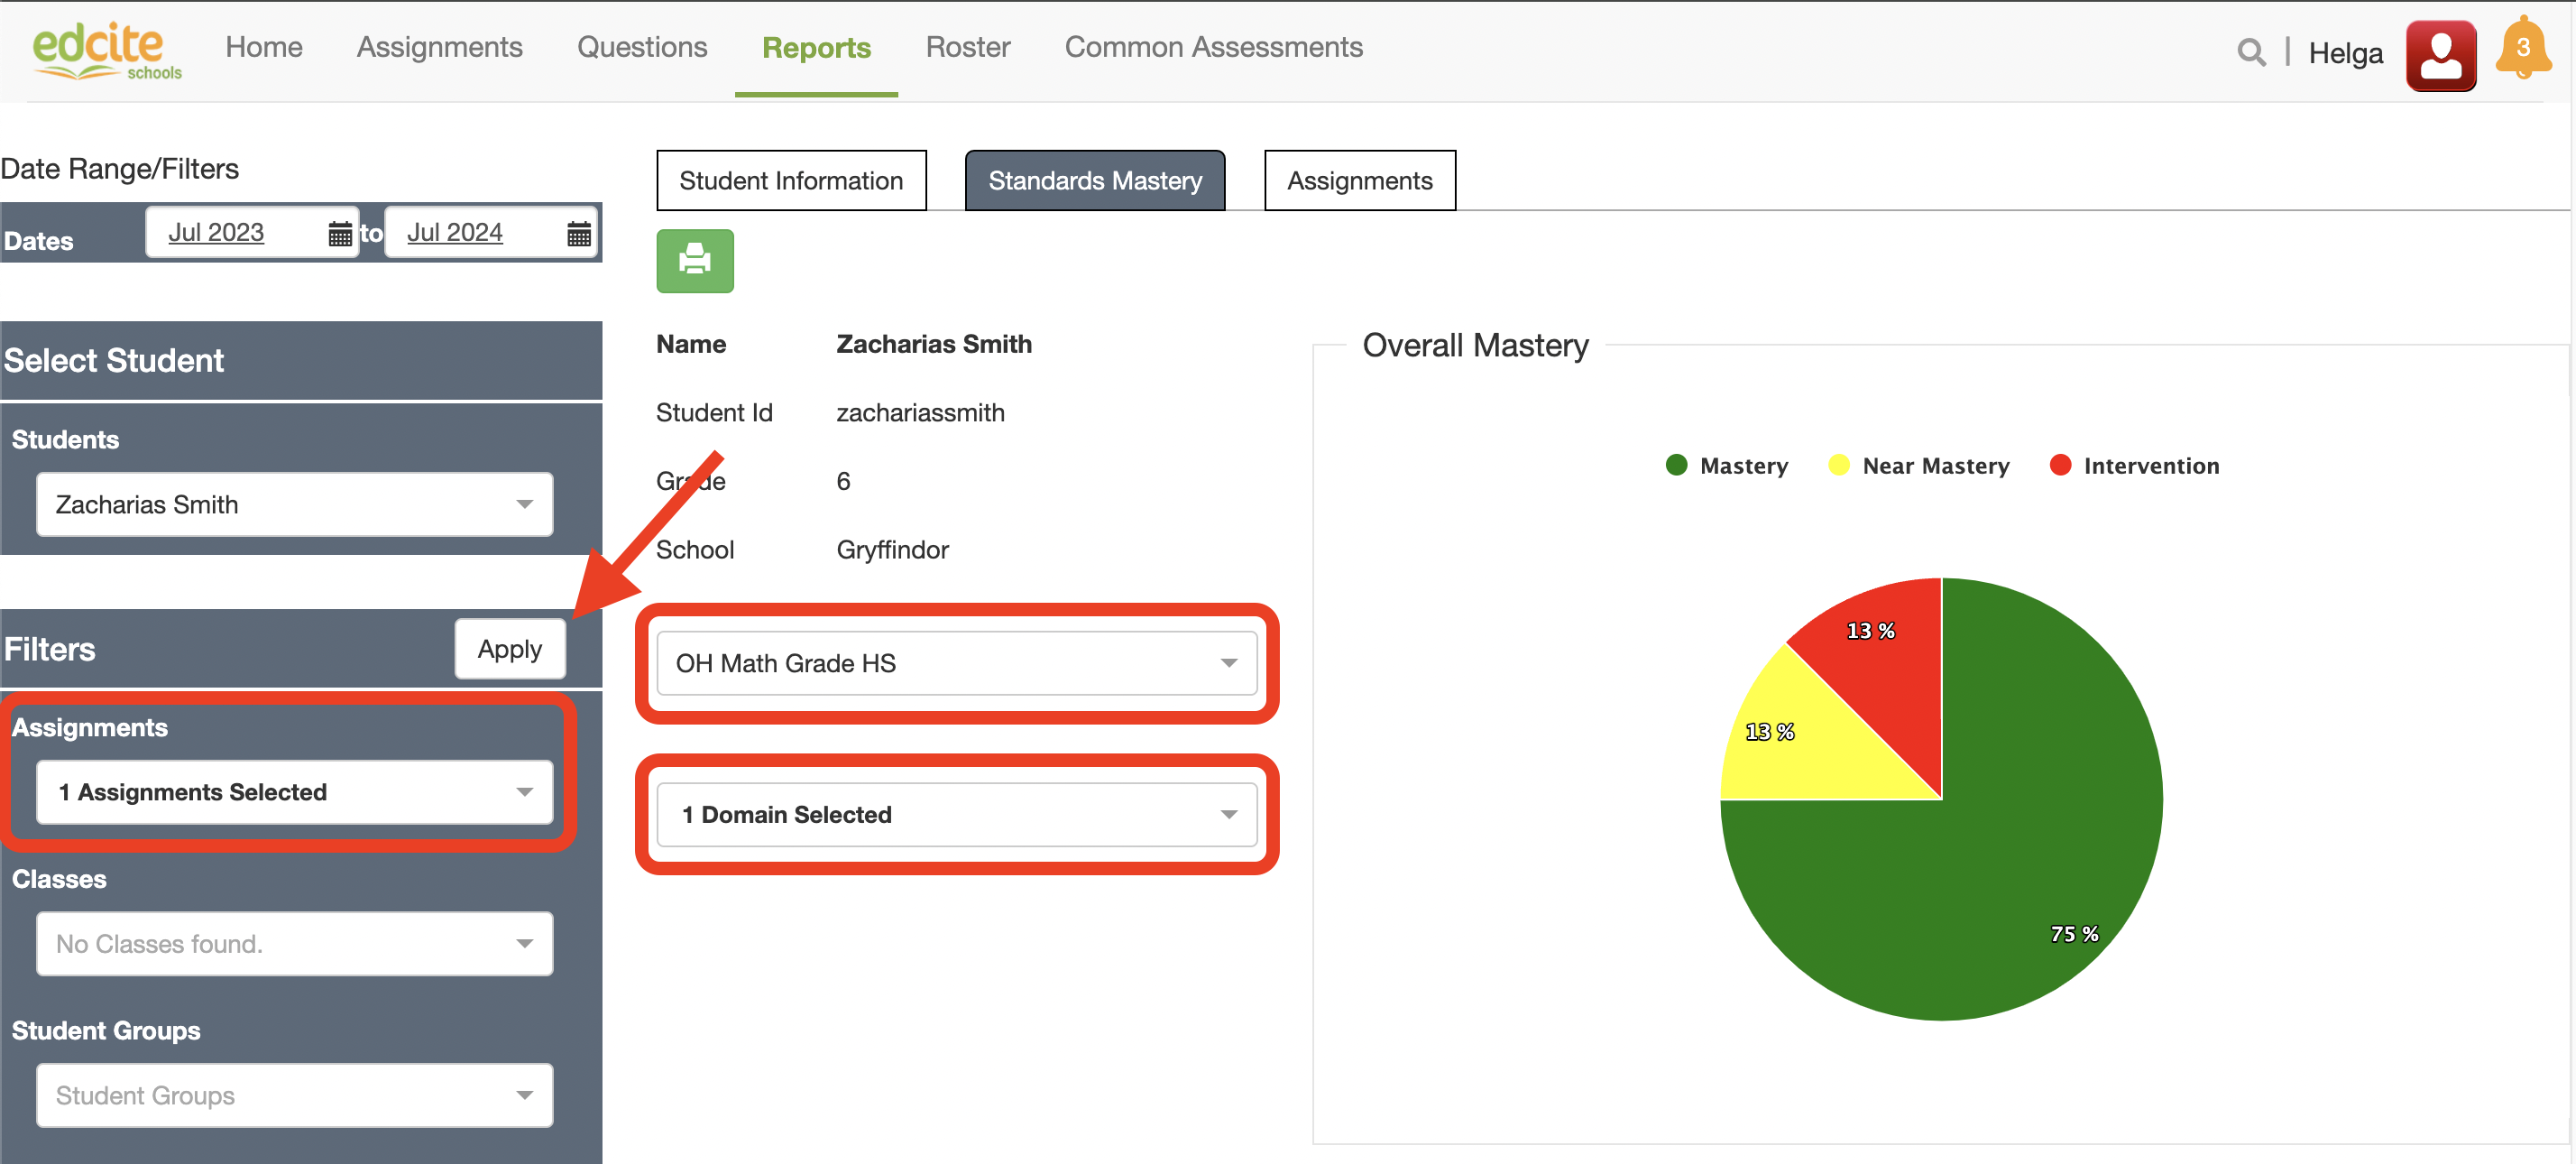The image size is (2576, 1164).
Task: Open start date calendar icon
Action: pyautogui.click(x=340, y=234)
